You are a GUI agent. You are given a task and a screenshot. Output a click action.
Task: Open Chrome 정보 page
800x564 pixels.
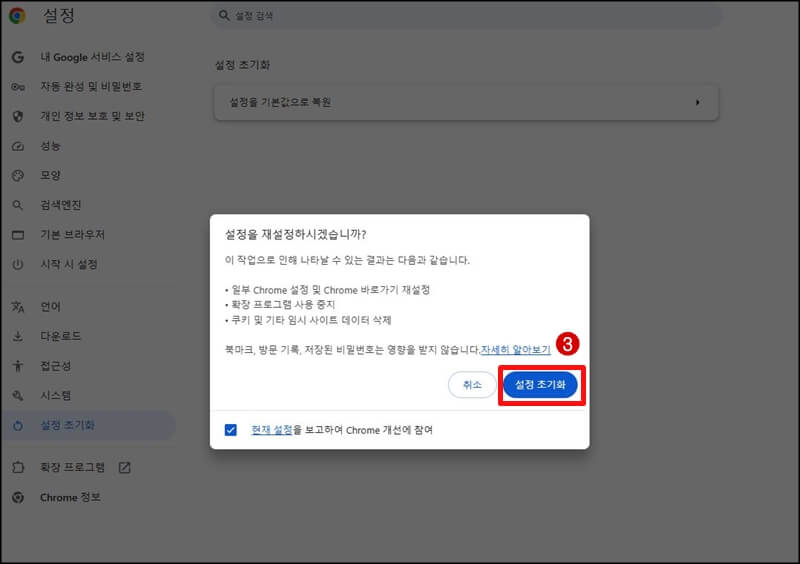(70, 497)
